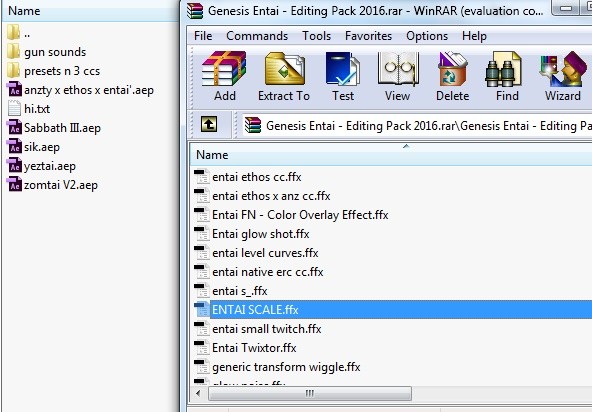Screen dimensions: 592x412
Task: Click archive icon in WinRAR address bar
Action: click(x=253, y=125)
